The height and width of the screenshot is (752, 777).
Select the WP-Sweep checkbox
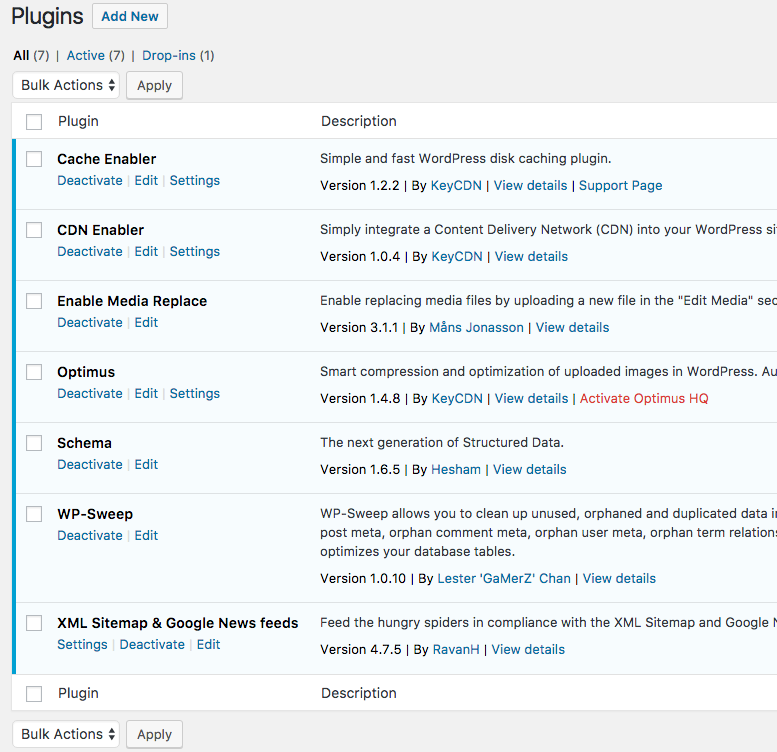pos(34,514)
